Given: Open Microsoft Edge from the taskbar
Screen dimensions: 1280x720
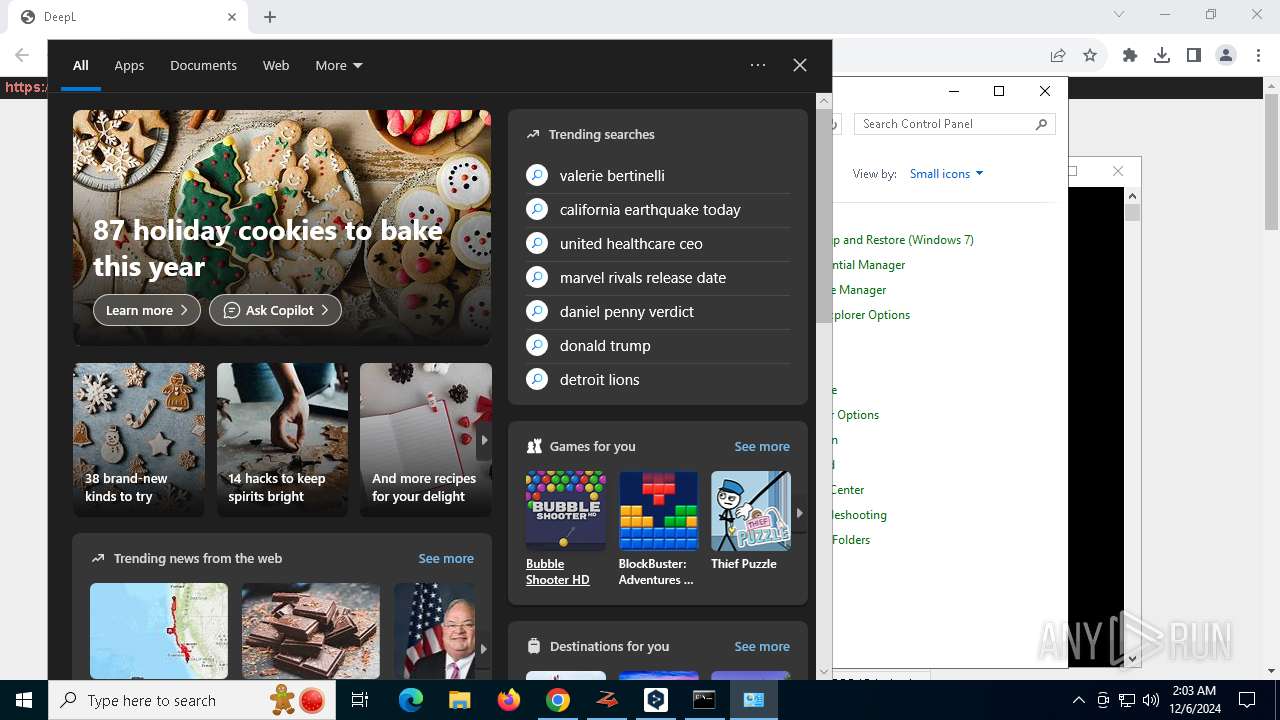Looking at the screenshot, I should coord(411,700).
